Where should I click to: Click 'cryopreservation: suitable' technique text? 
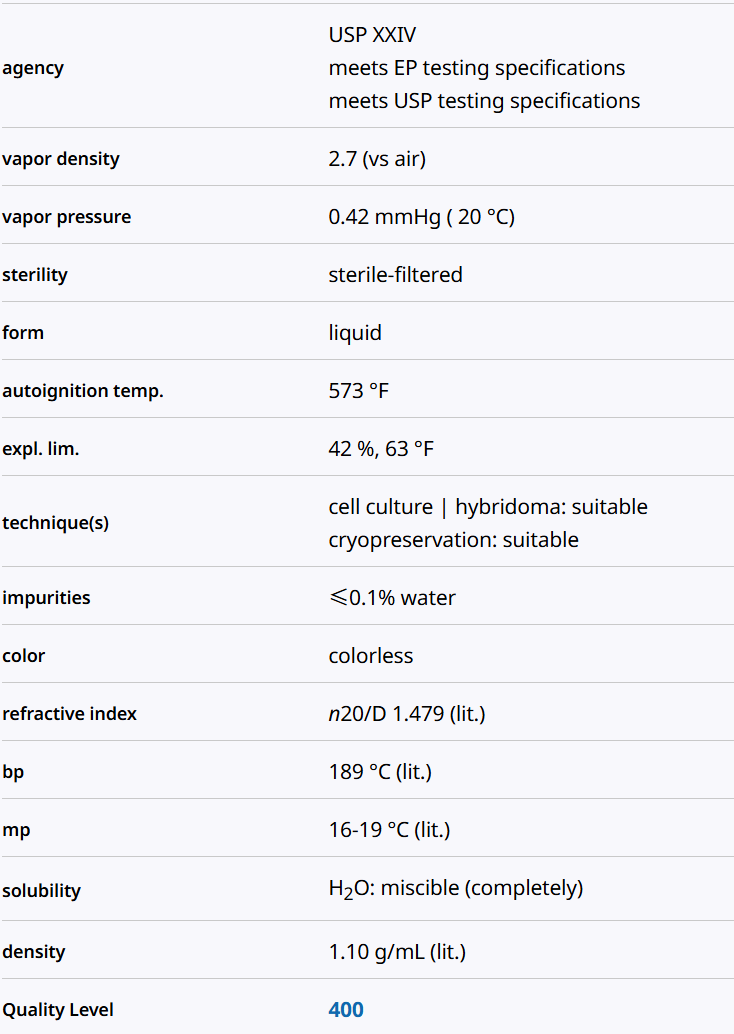453,540
